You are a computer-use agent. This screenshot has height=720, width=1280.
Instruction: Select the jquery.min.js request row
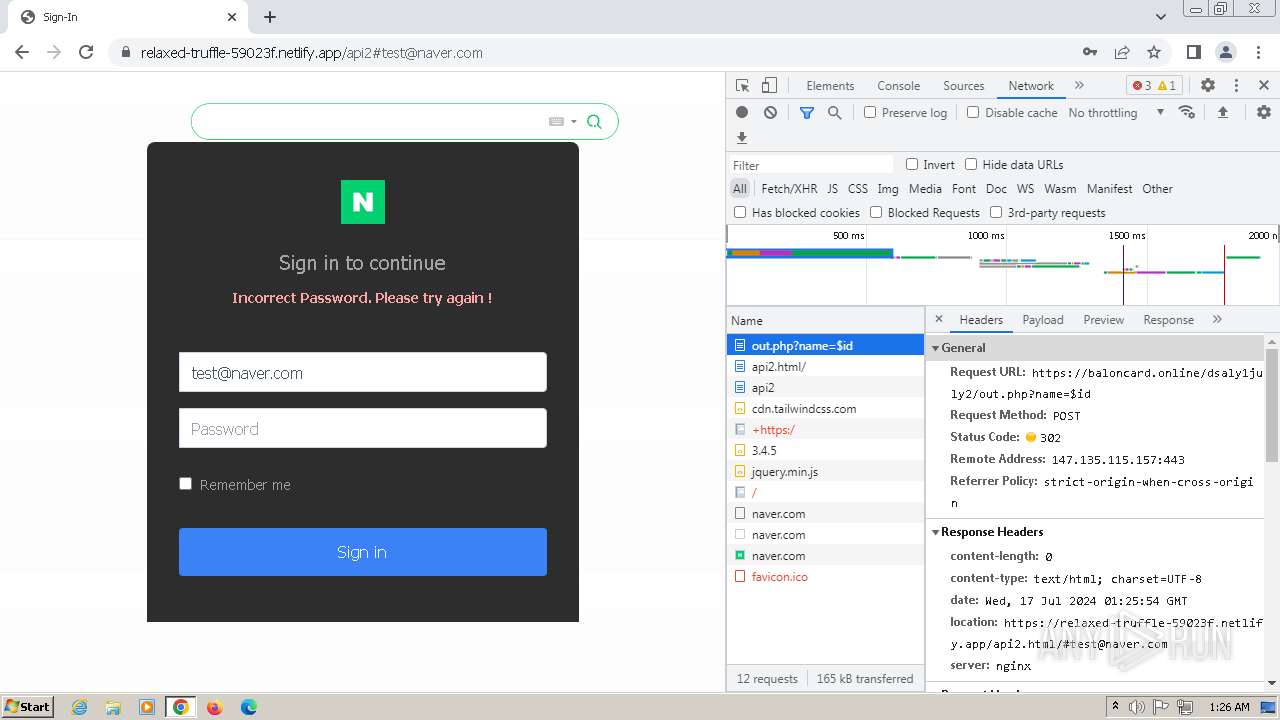pos(825,471)
